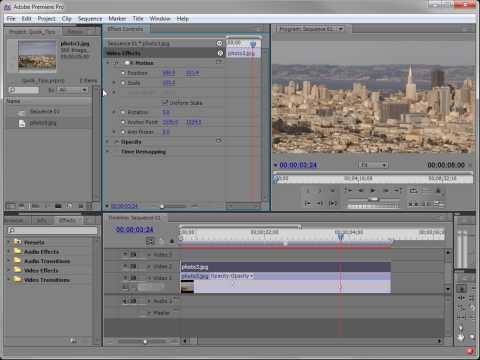Click the Scale value in Effect Controls
480x360 pixels.
coord(169,83)
